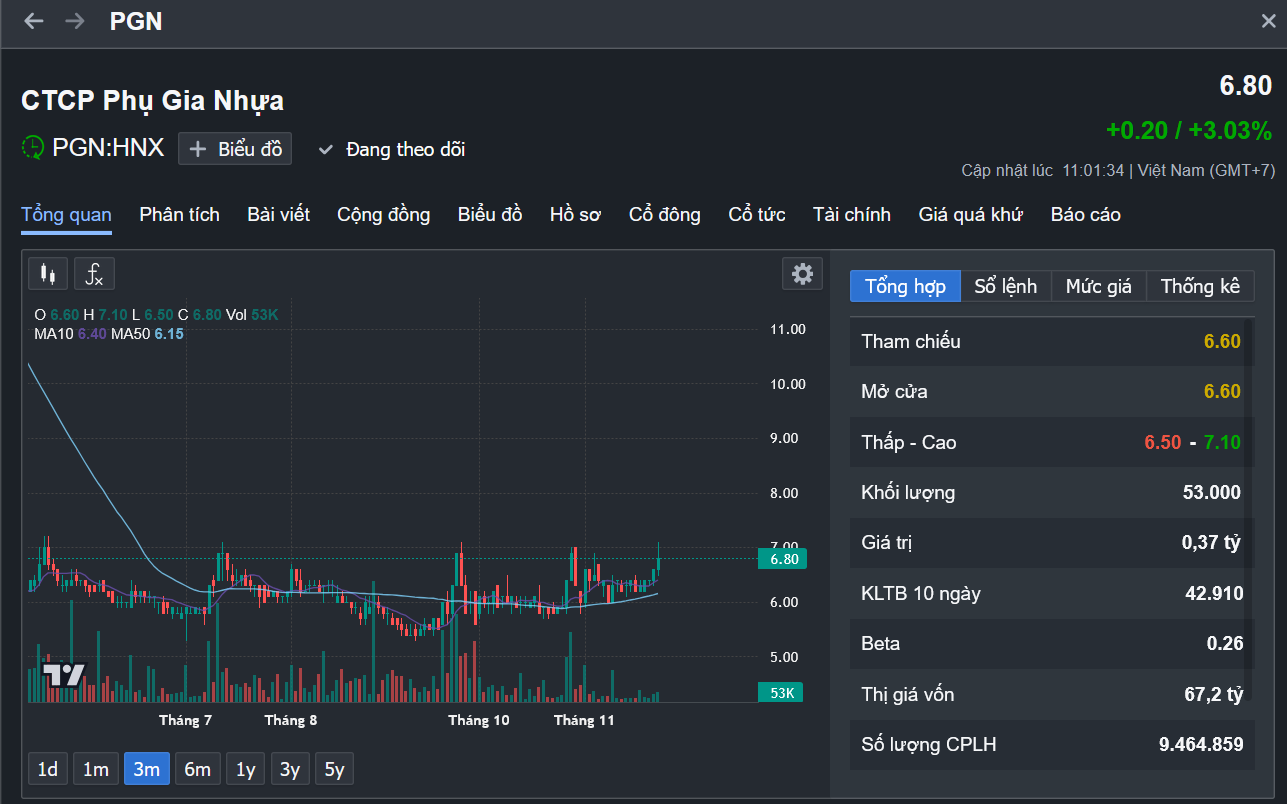Image resolution: width=1287 pixels, height=804 pixels.
Task: Click the green clock icon beside PGN:HNX
Action: coord(33,148)
